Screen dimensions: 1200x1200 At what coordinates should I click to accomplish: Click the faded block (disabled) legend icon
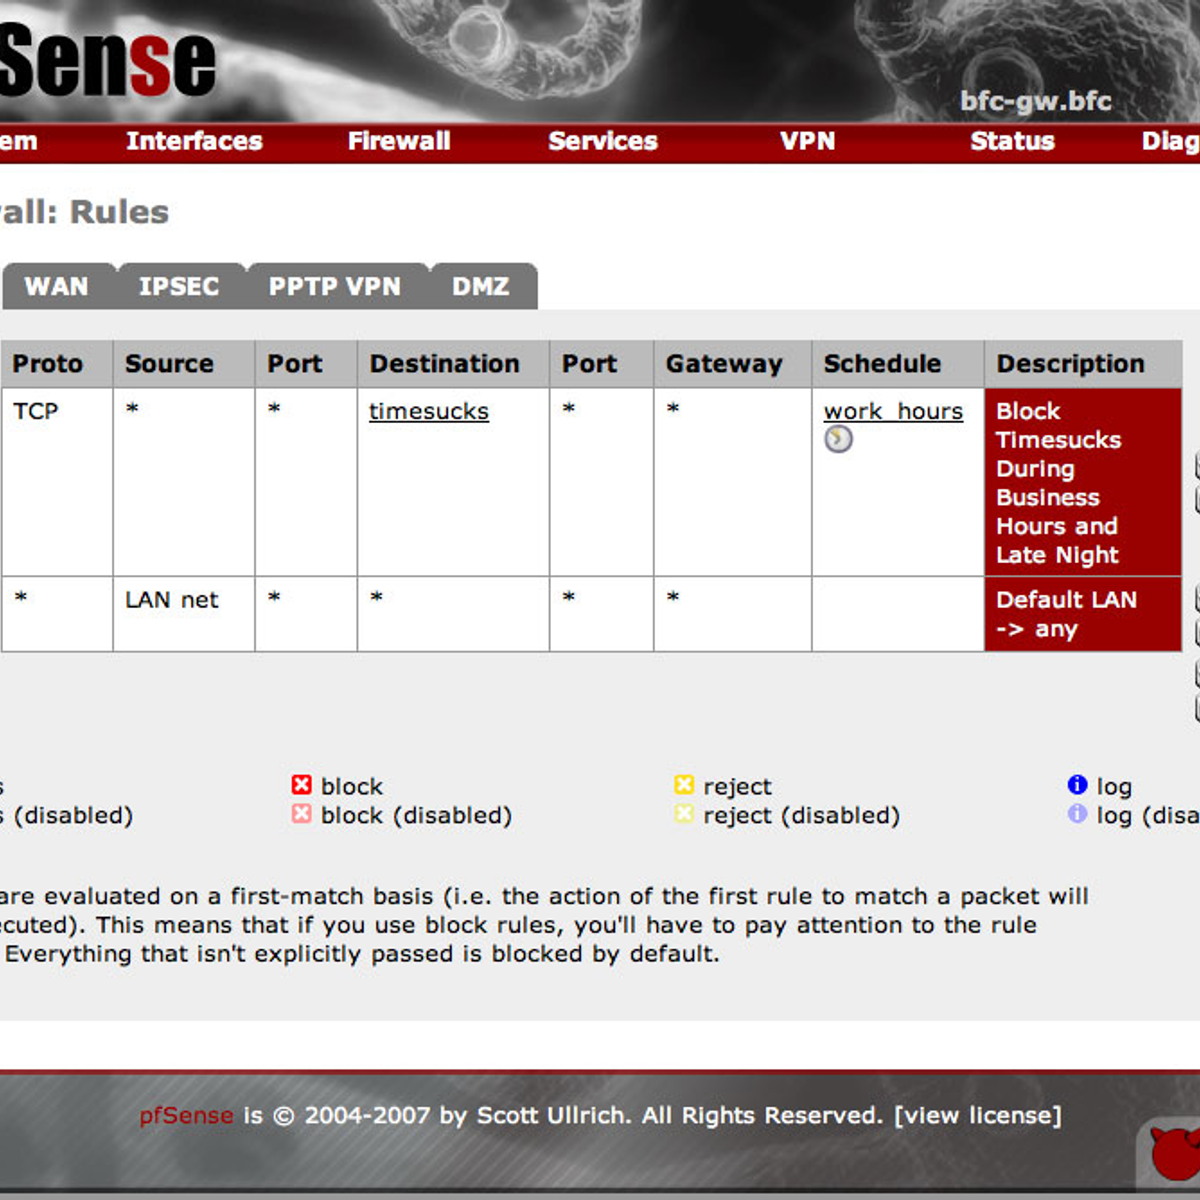[x=301, y=814]
